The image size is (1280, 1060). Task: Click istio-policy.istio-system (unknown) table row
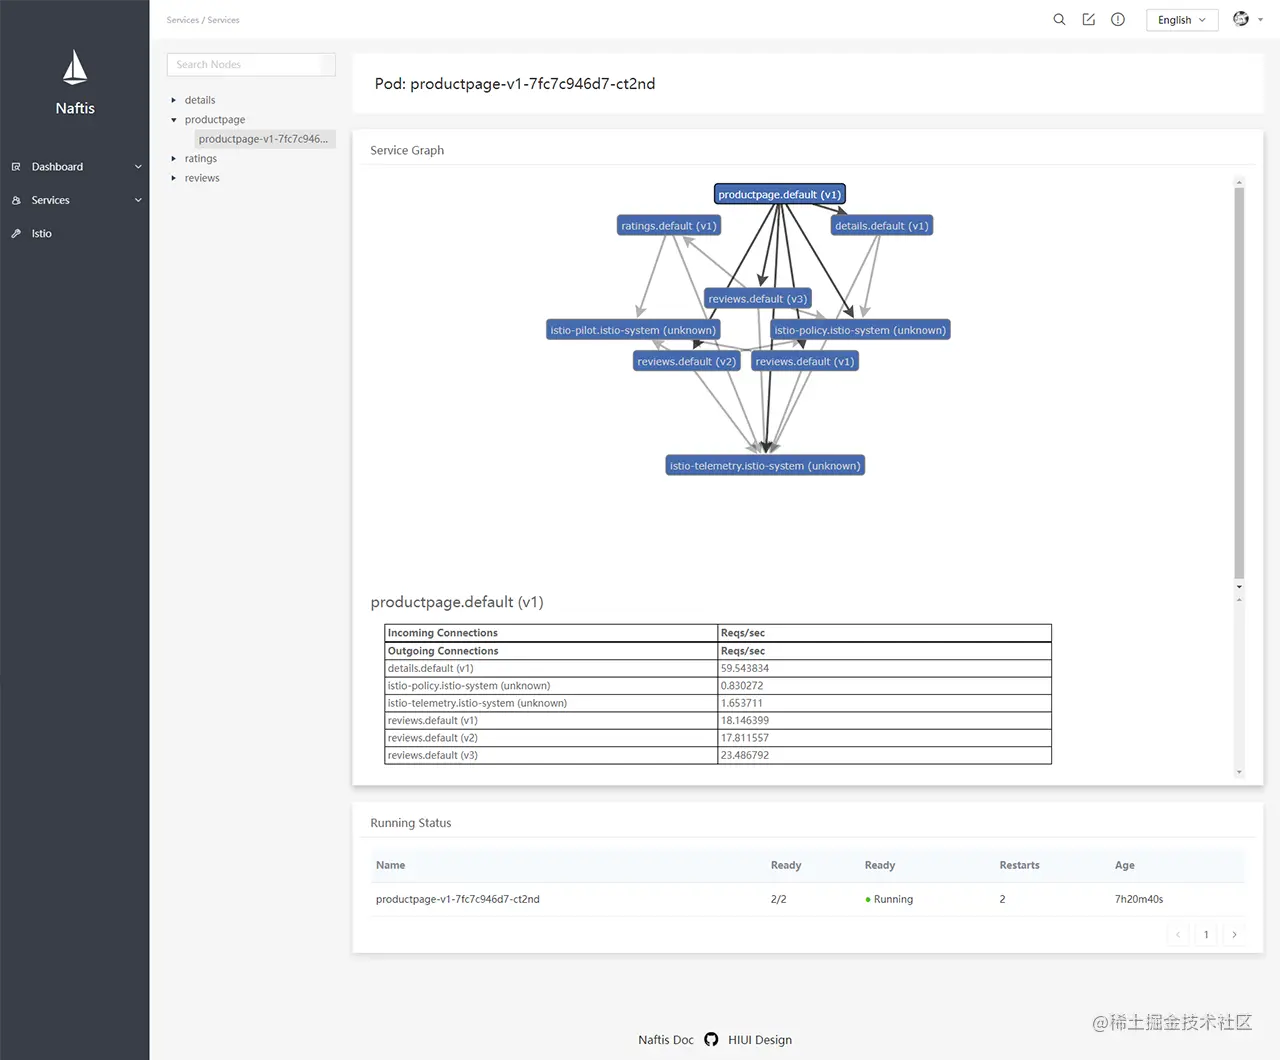click(x=718, y=686)
